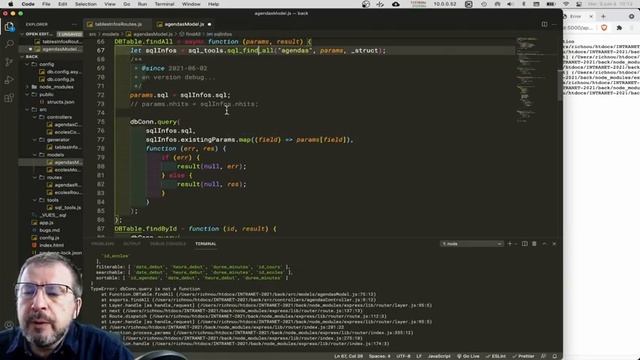Open the Extensions view

[9, 98]
